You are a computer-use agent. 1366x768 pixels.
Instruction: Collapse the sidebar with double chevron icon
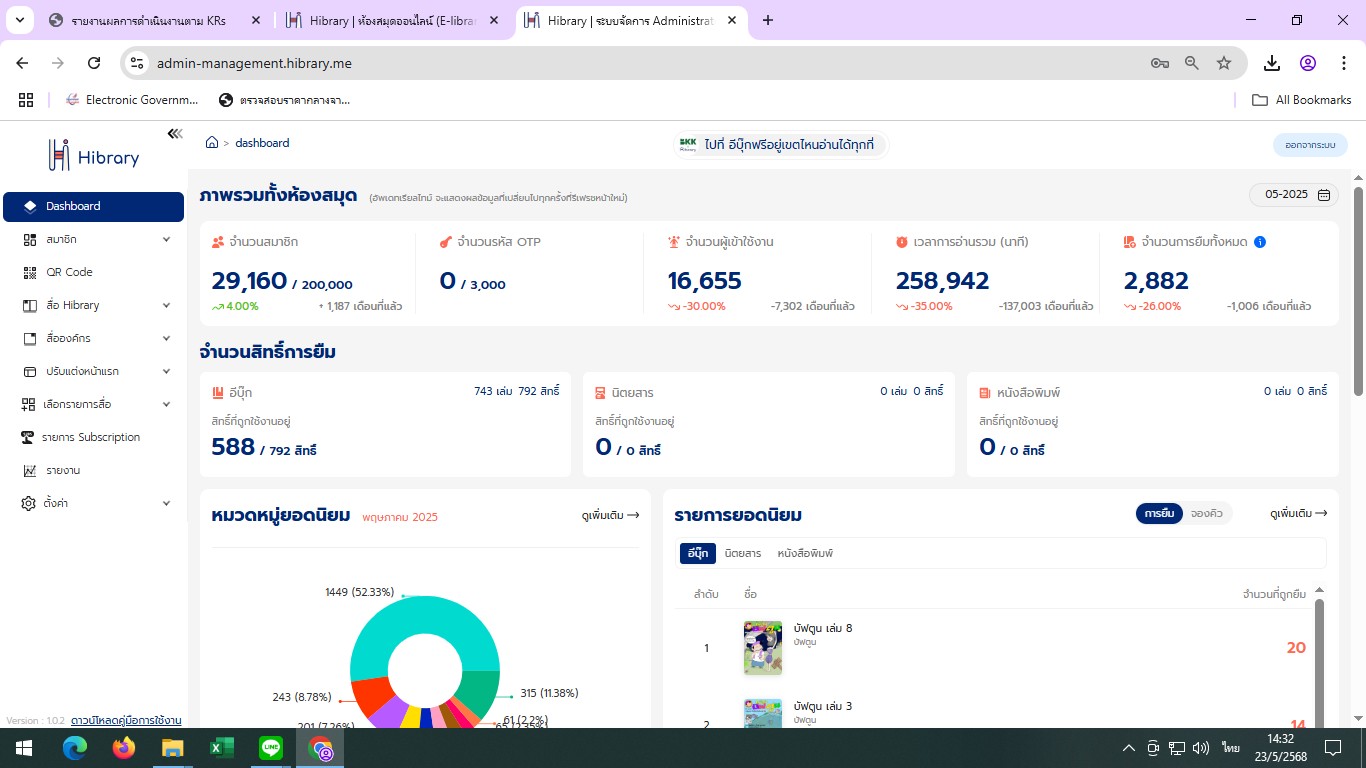tap(175, 134)
